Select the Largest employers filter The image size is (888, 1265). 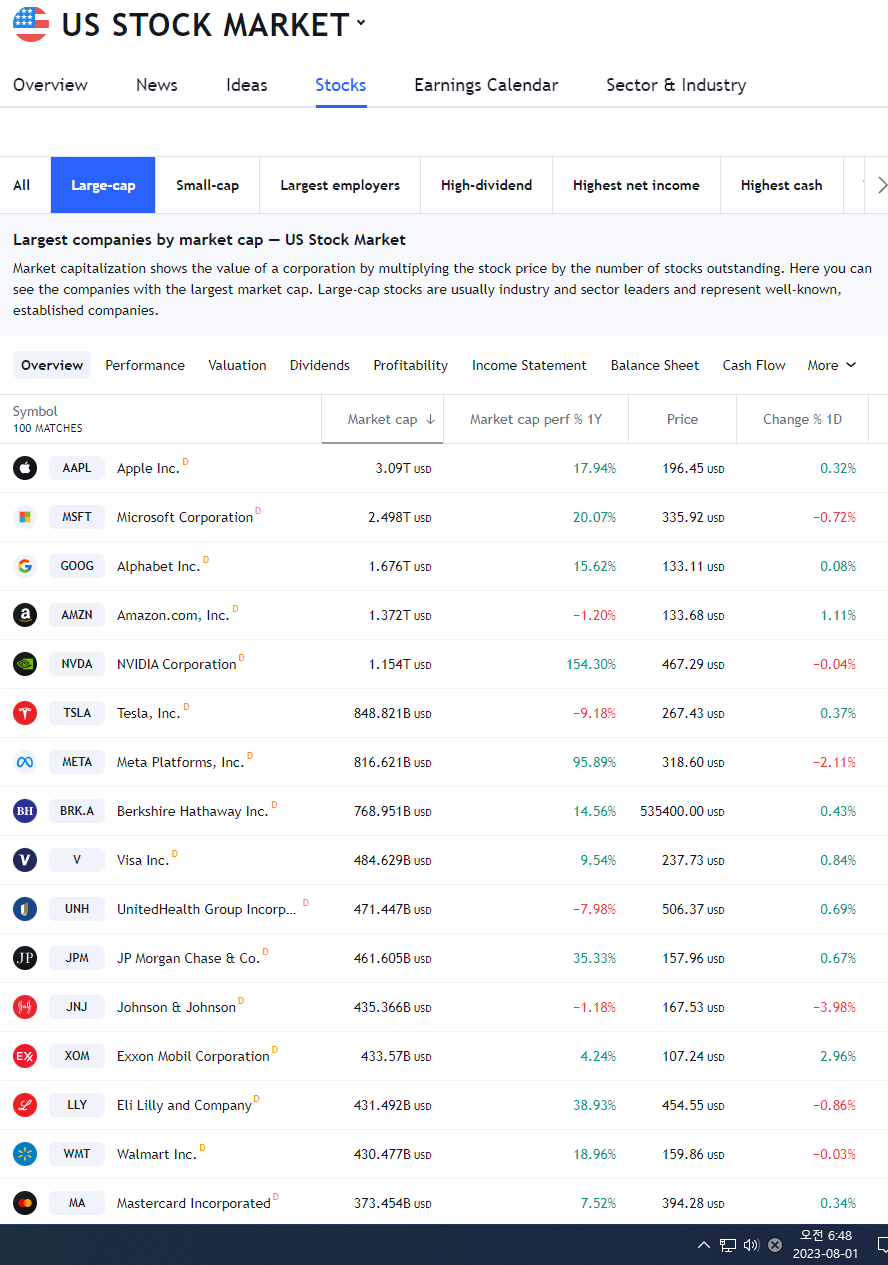(x=340, y=185)
